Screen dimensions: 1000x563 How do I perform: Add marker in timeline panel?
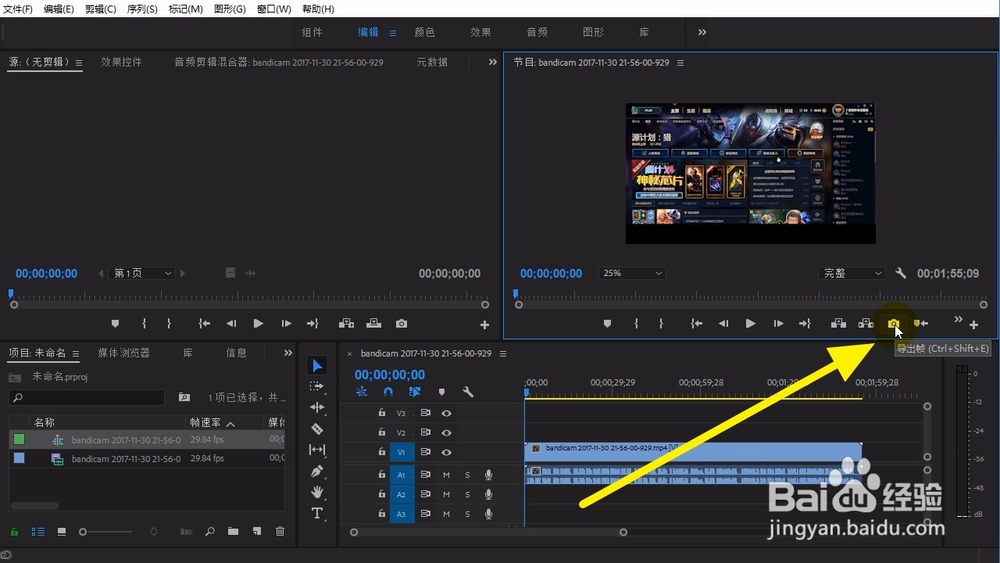click(441, 392)
